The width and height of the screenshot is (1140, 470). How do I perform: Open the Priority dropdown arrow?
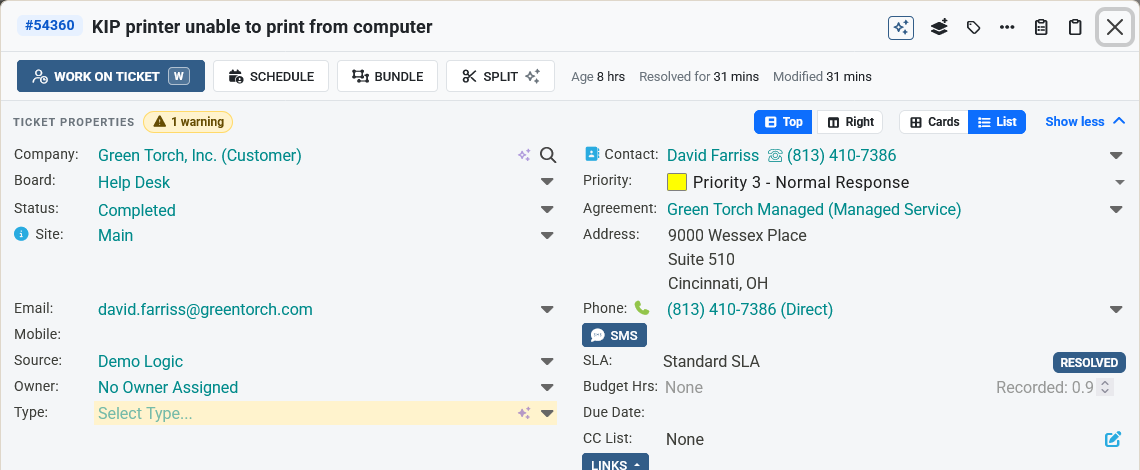pyautogui.click(x=1120, y=183)
